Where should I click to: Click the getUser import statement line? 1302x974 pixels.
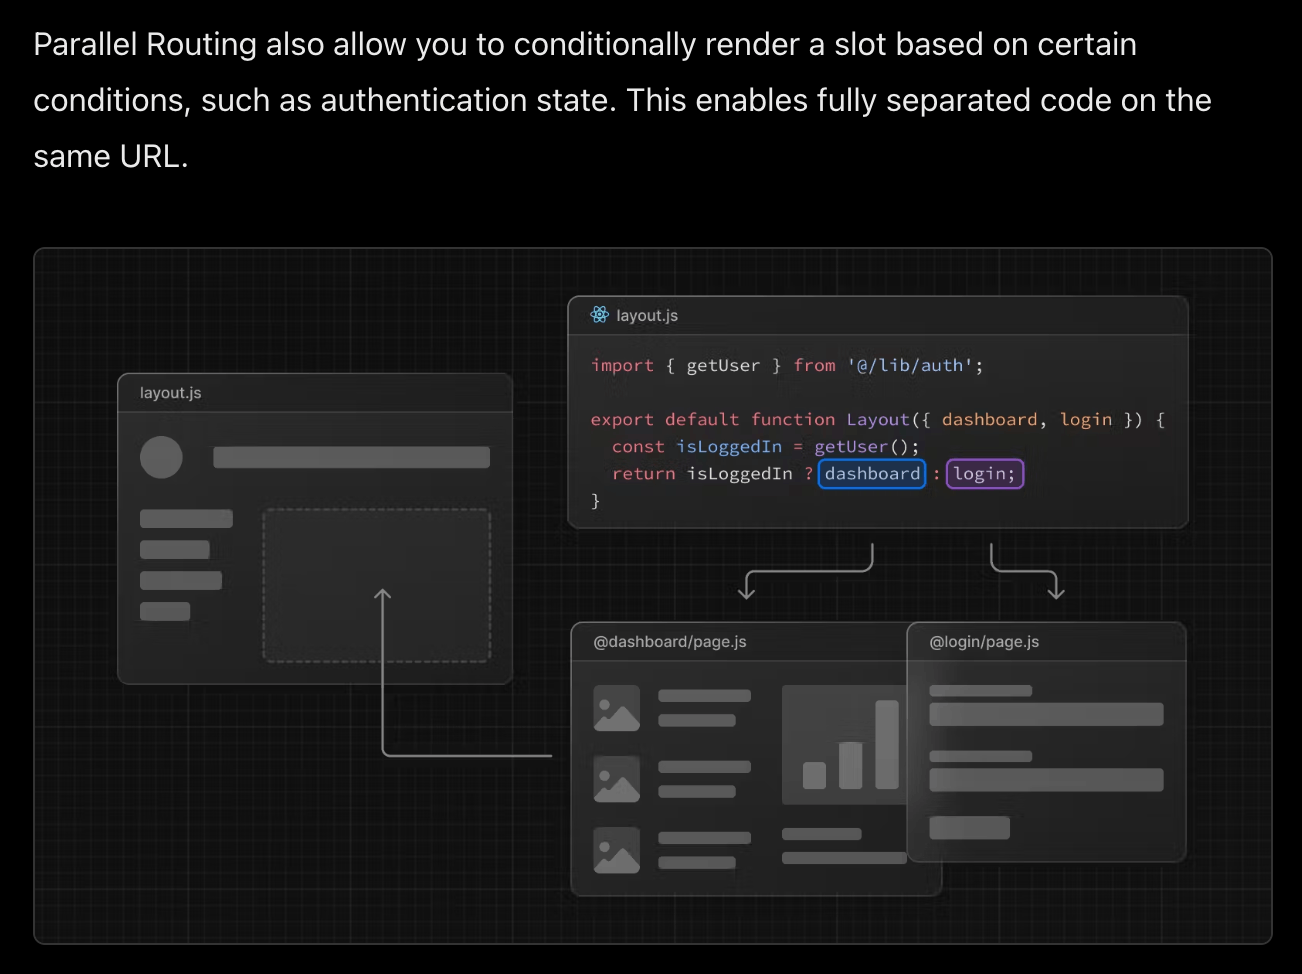coord(786,365)
